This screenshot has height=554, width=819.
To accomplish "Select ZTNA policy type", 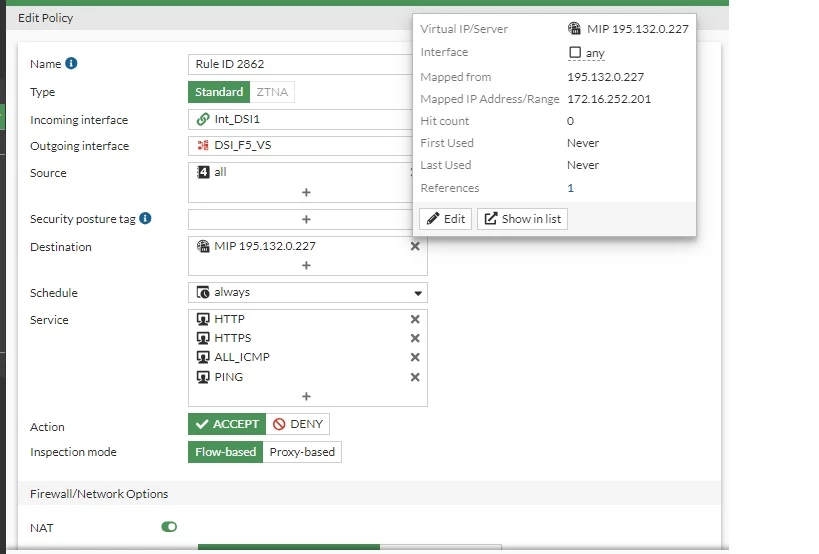I will pos(272,92).
